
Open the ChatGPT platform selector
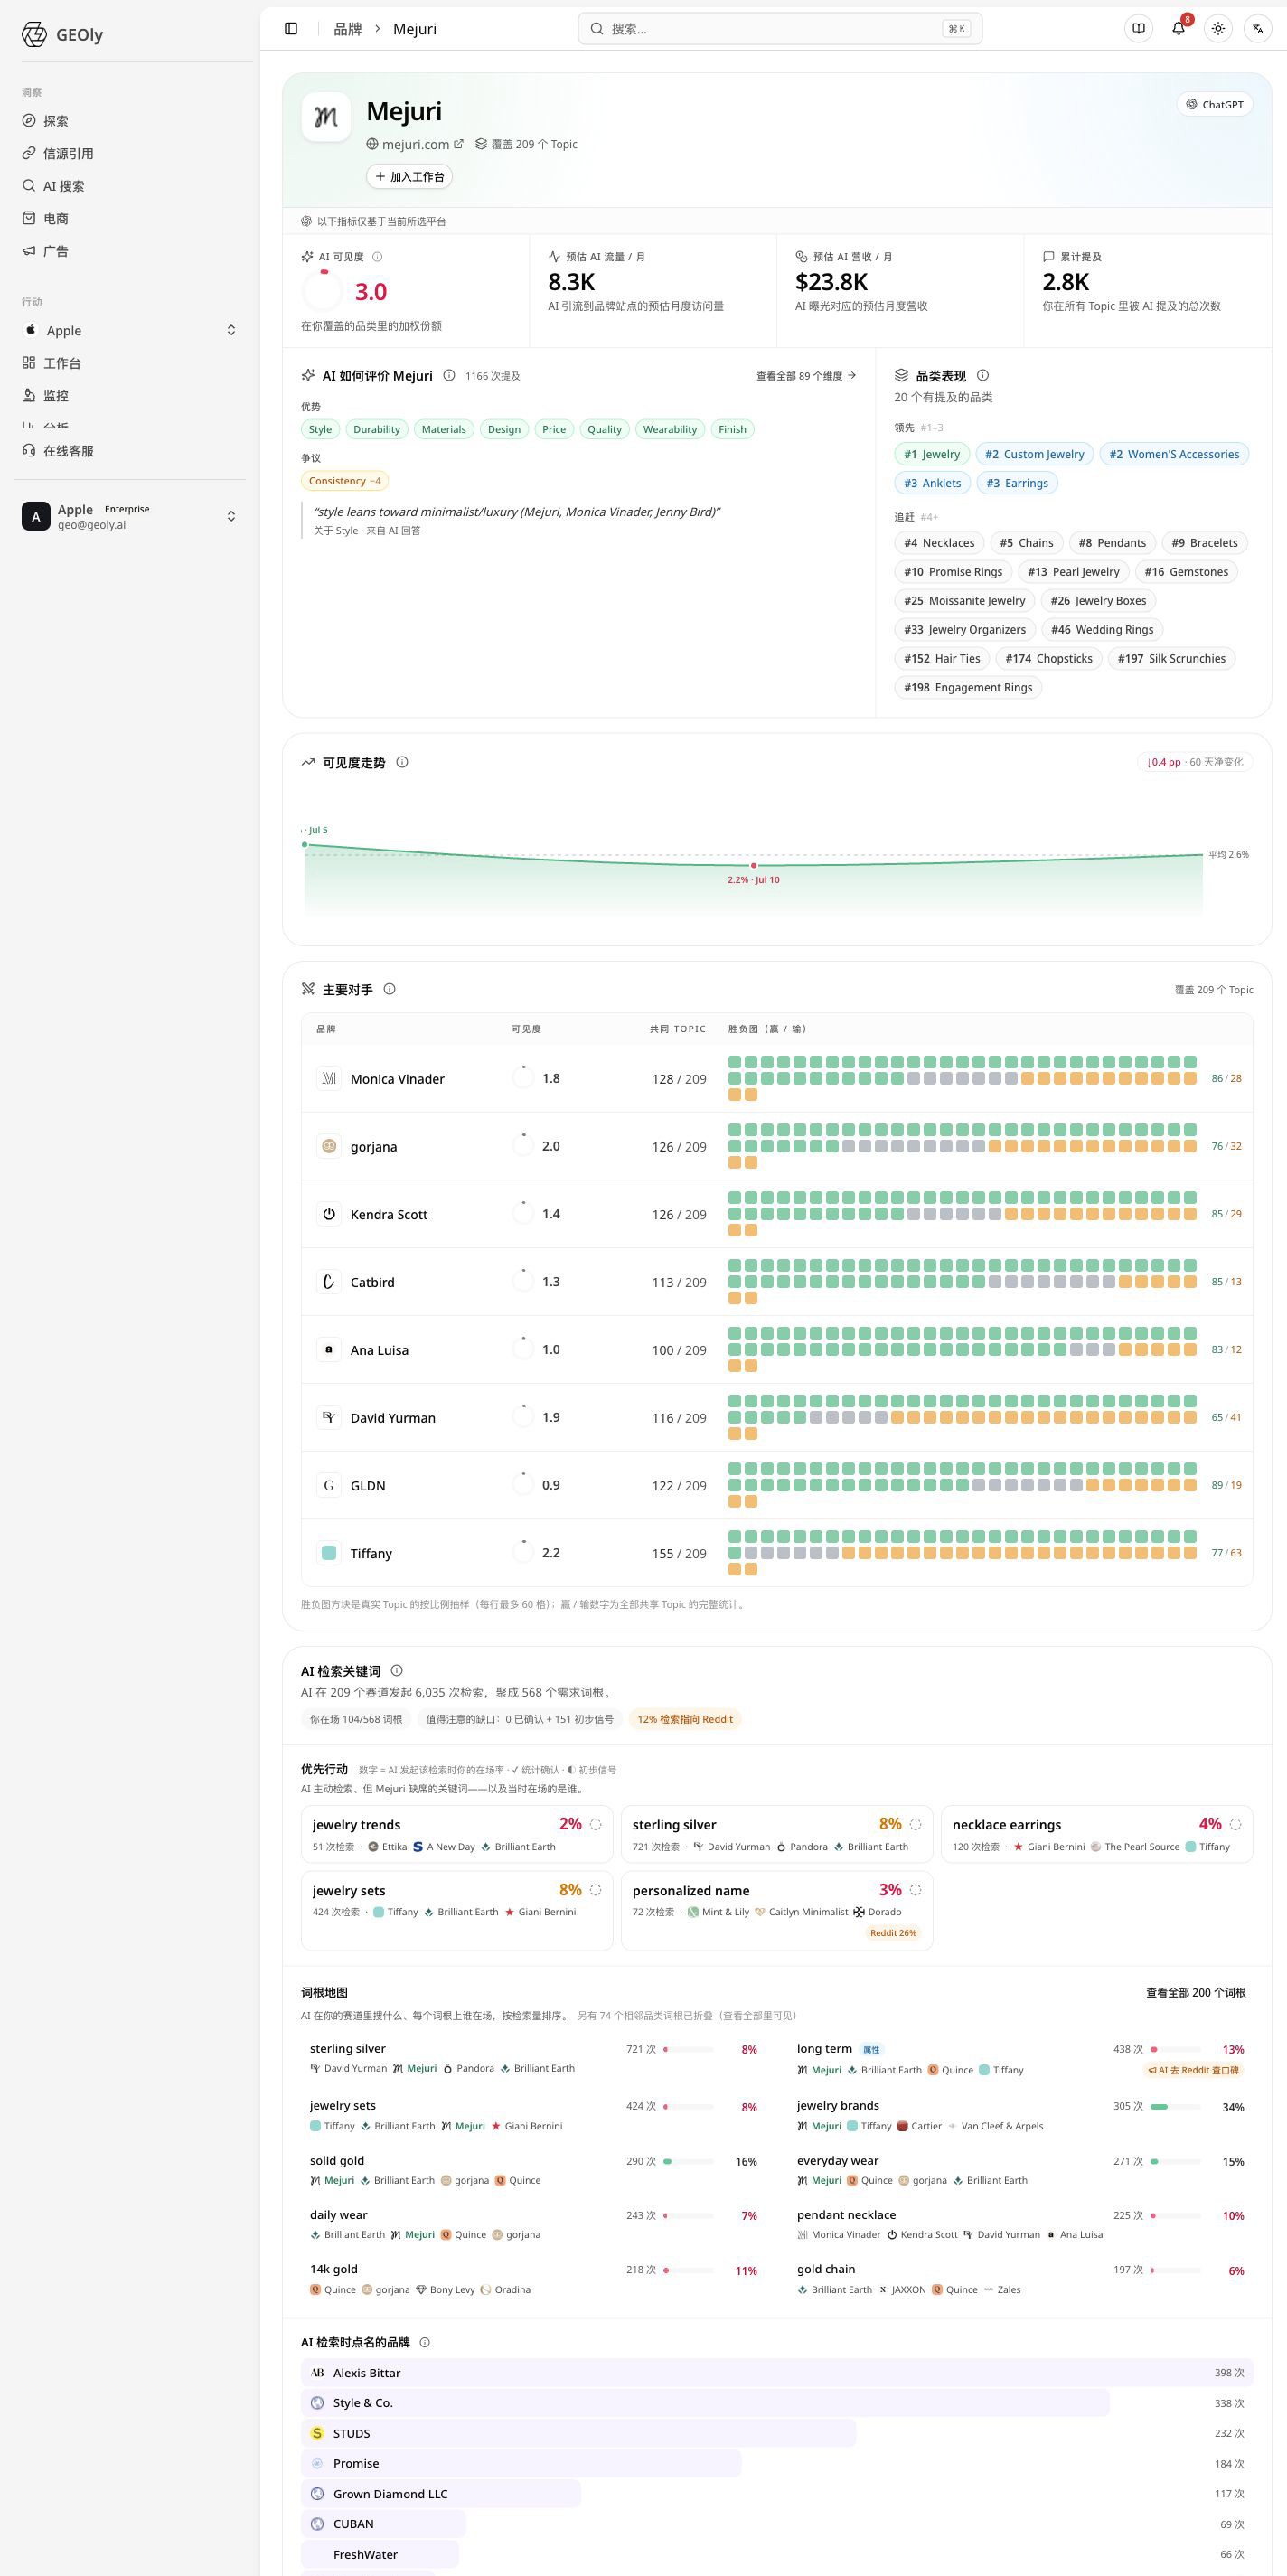point(1215,104)
